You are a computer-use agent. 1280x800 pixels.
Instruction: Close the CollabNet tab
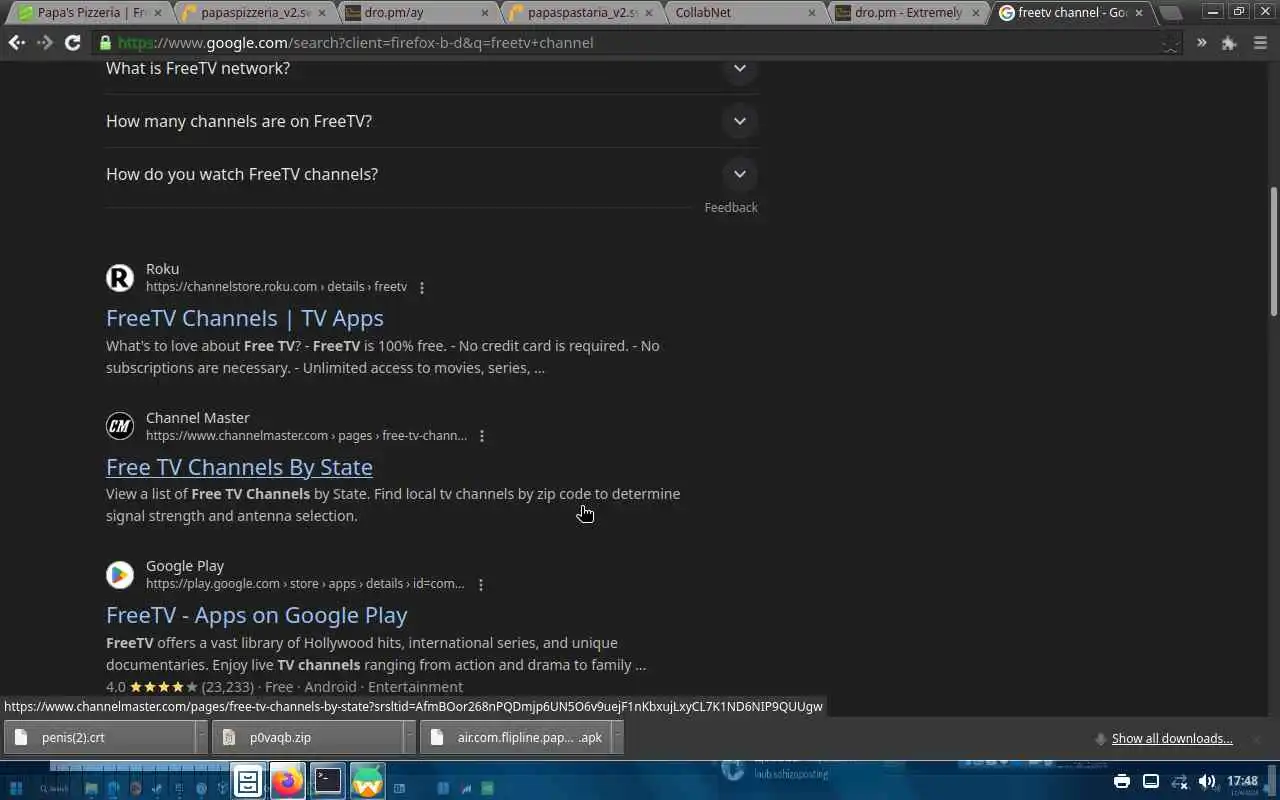coord(812,13)
